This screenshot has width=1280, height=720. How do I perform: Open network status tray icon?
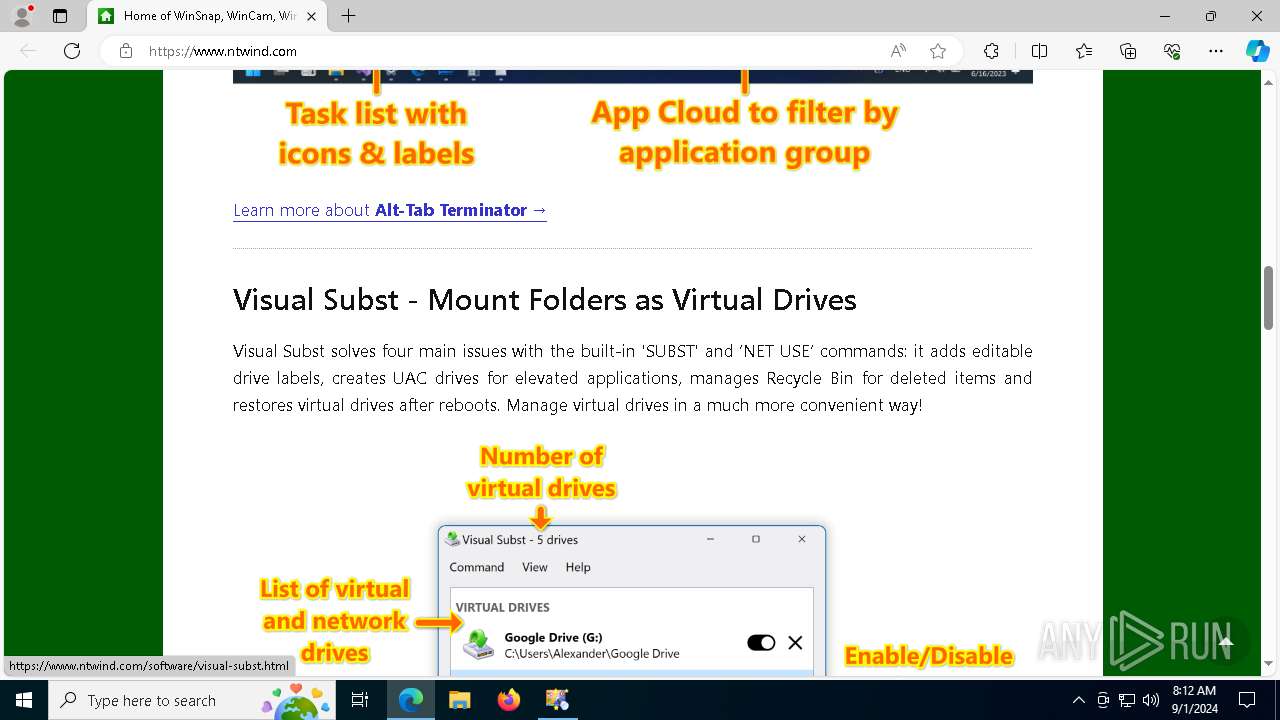(1127, 700)
